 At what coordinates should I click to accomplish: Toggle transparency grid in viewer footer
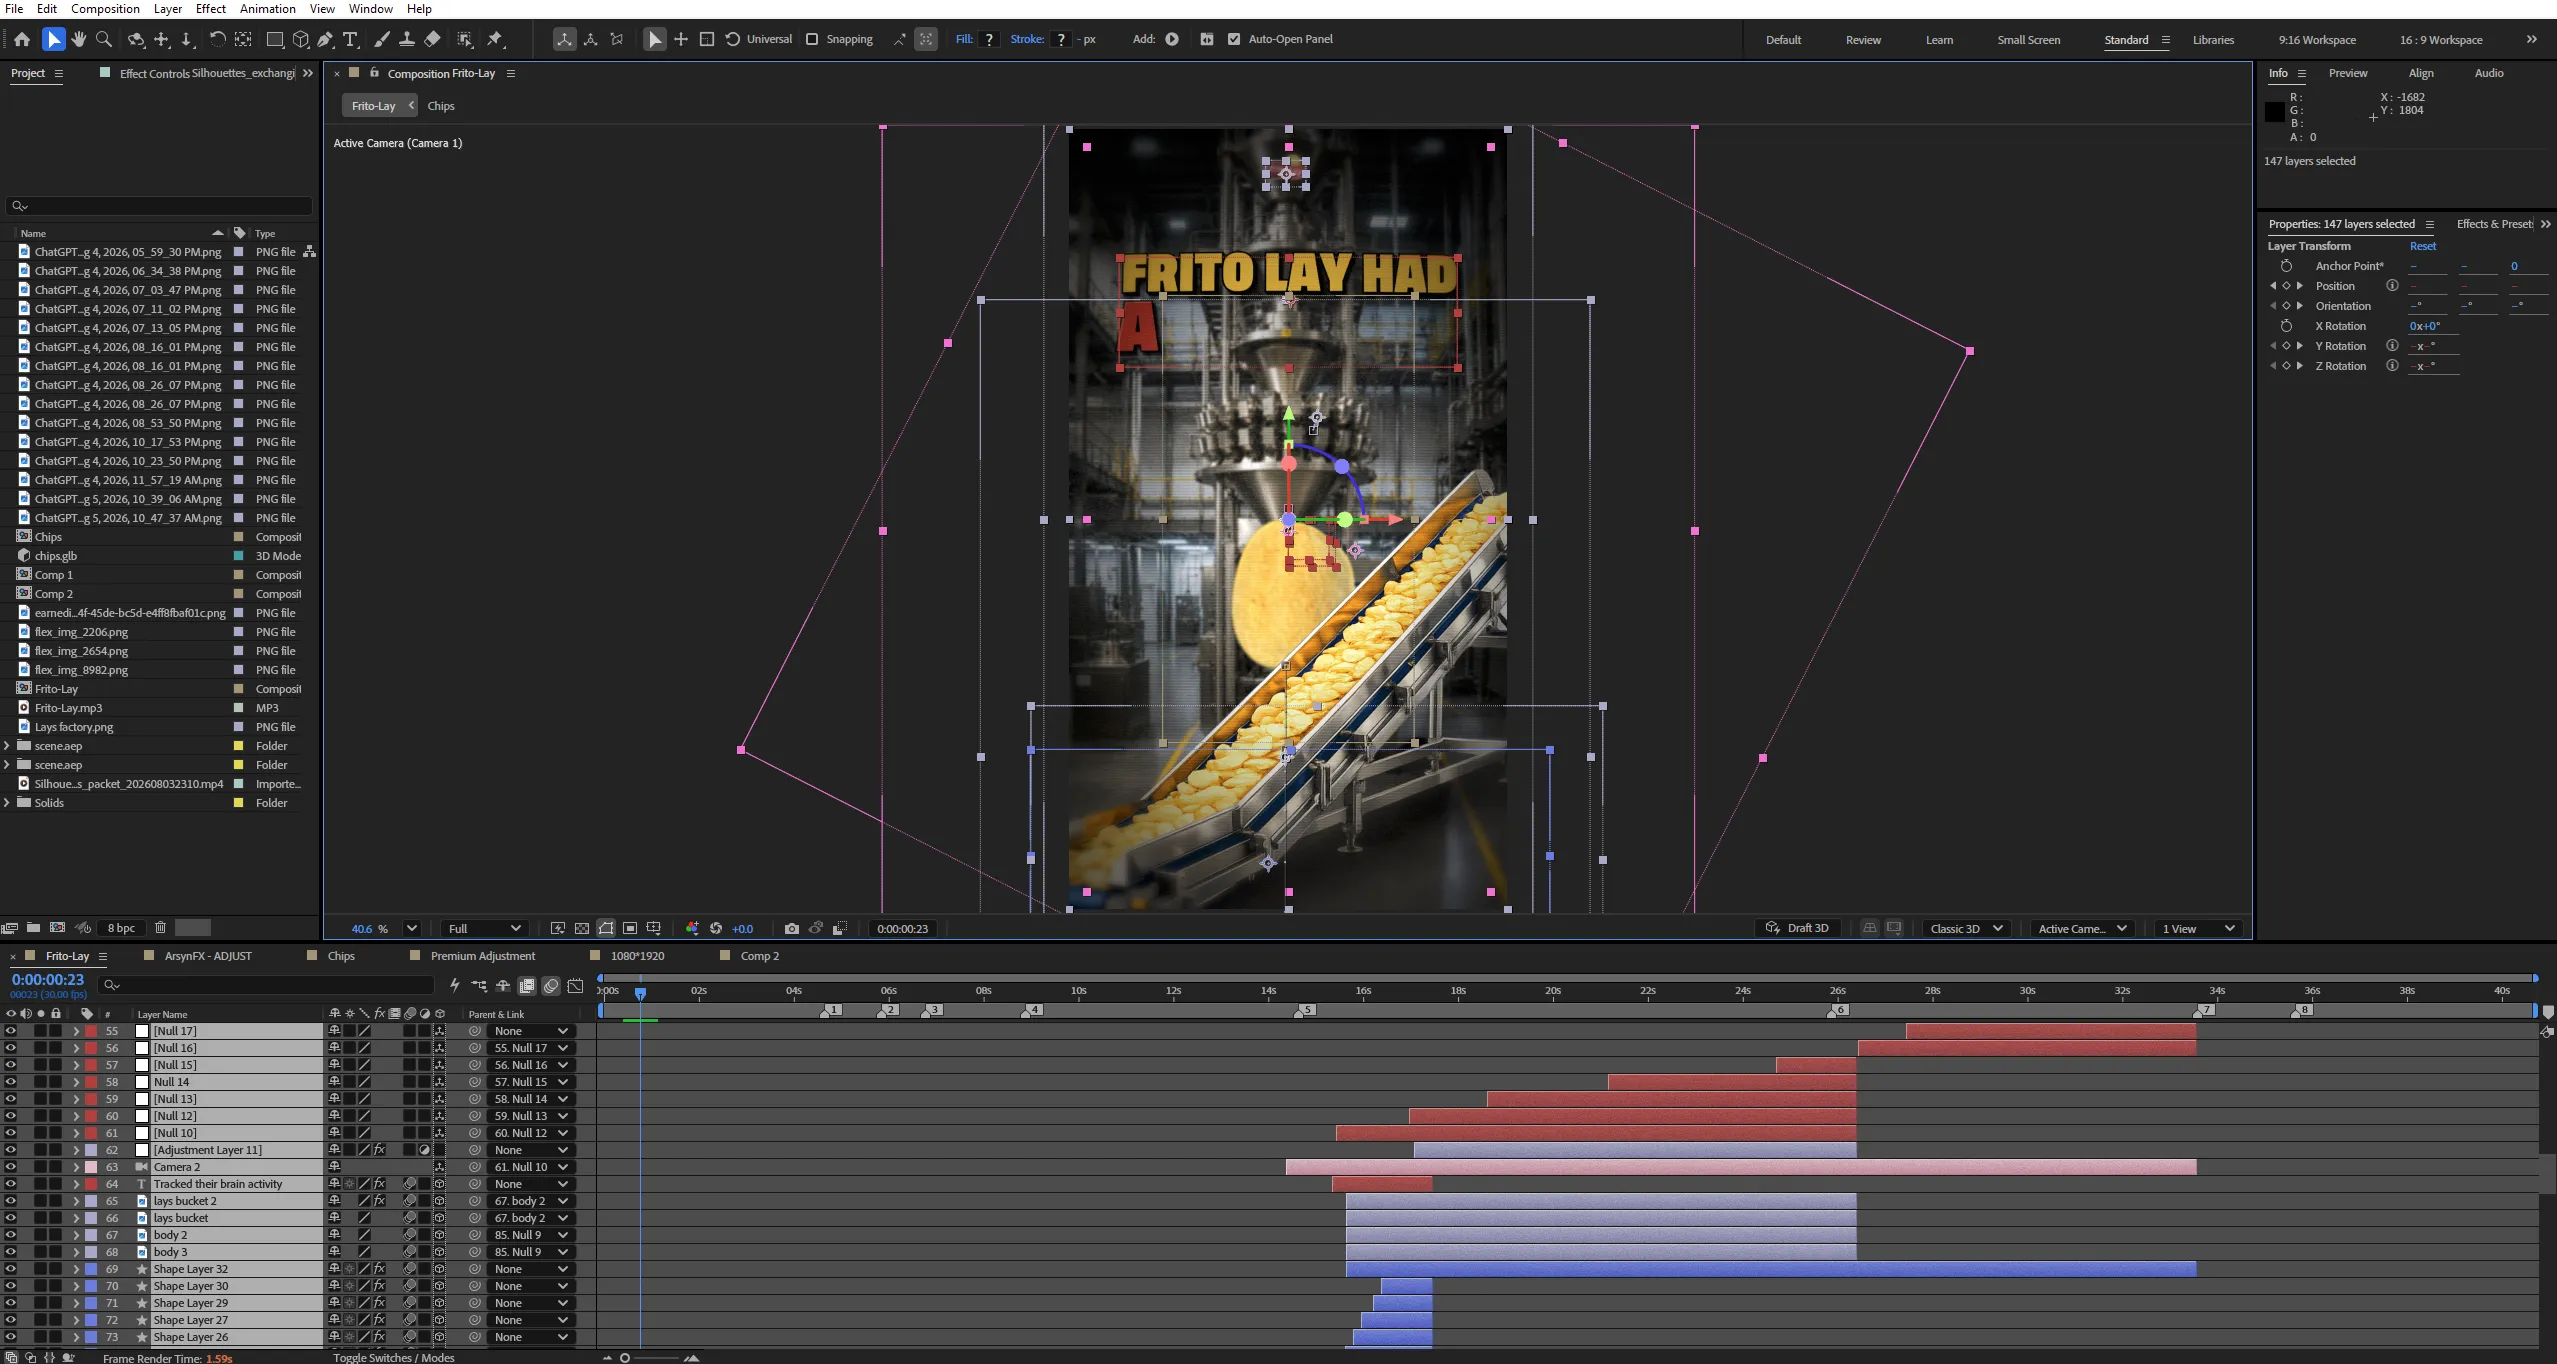pyautogui.click(x=582, y=928)
